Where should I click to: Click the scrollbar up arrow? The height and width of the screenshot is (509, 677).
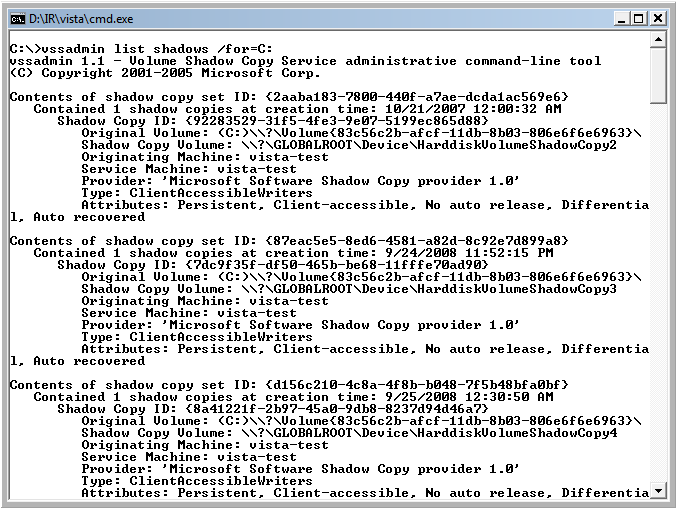658,40
